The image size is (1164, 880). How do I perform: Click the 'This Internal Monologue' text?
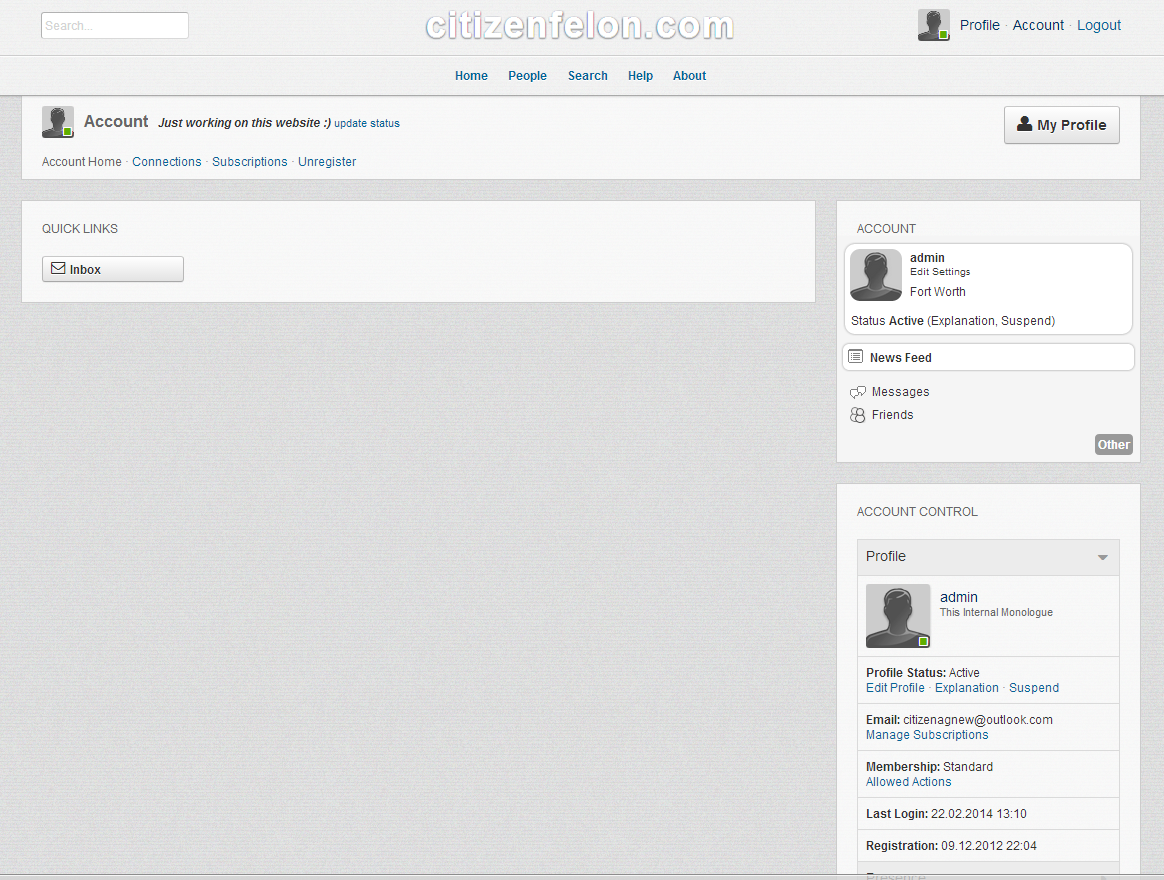click(996, 612)
